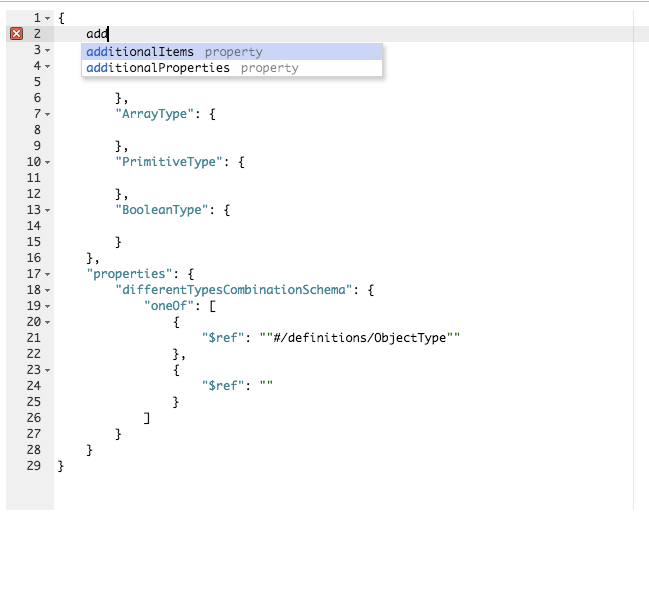Click the "properties" key

[129, 274]
